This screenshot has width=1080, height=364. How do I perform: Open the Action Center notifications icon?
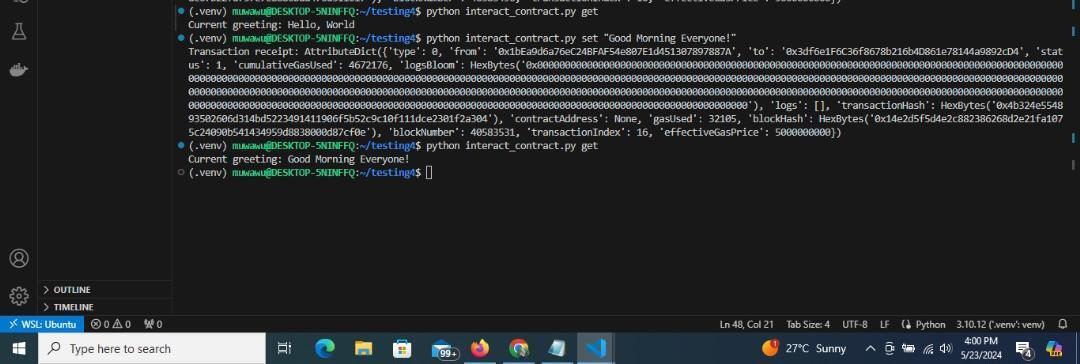point(1024,350)
